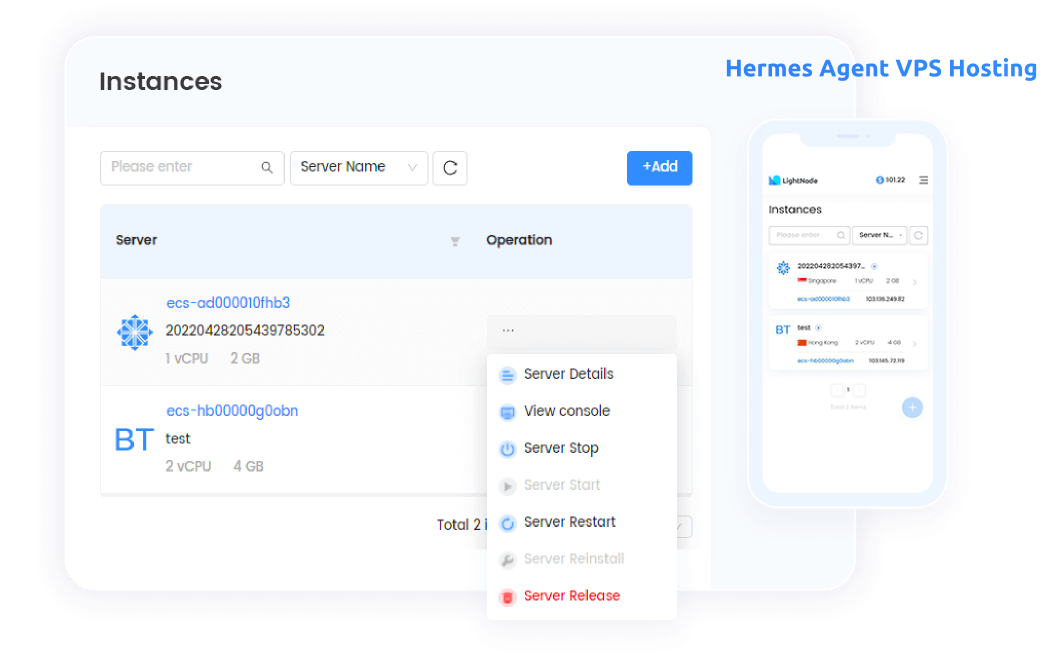This screenshot has width=1046, height=658.
Task: Click inside the Please enter search field
Action: (x=180, y=167)
